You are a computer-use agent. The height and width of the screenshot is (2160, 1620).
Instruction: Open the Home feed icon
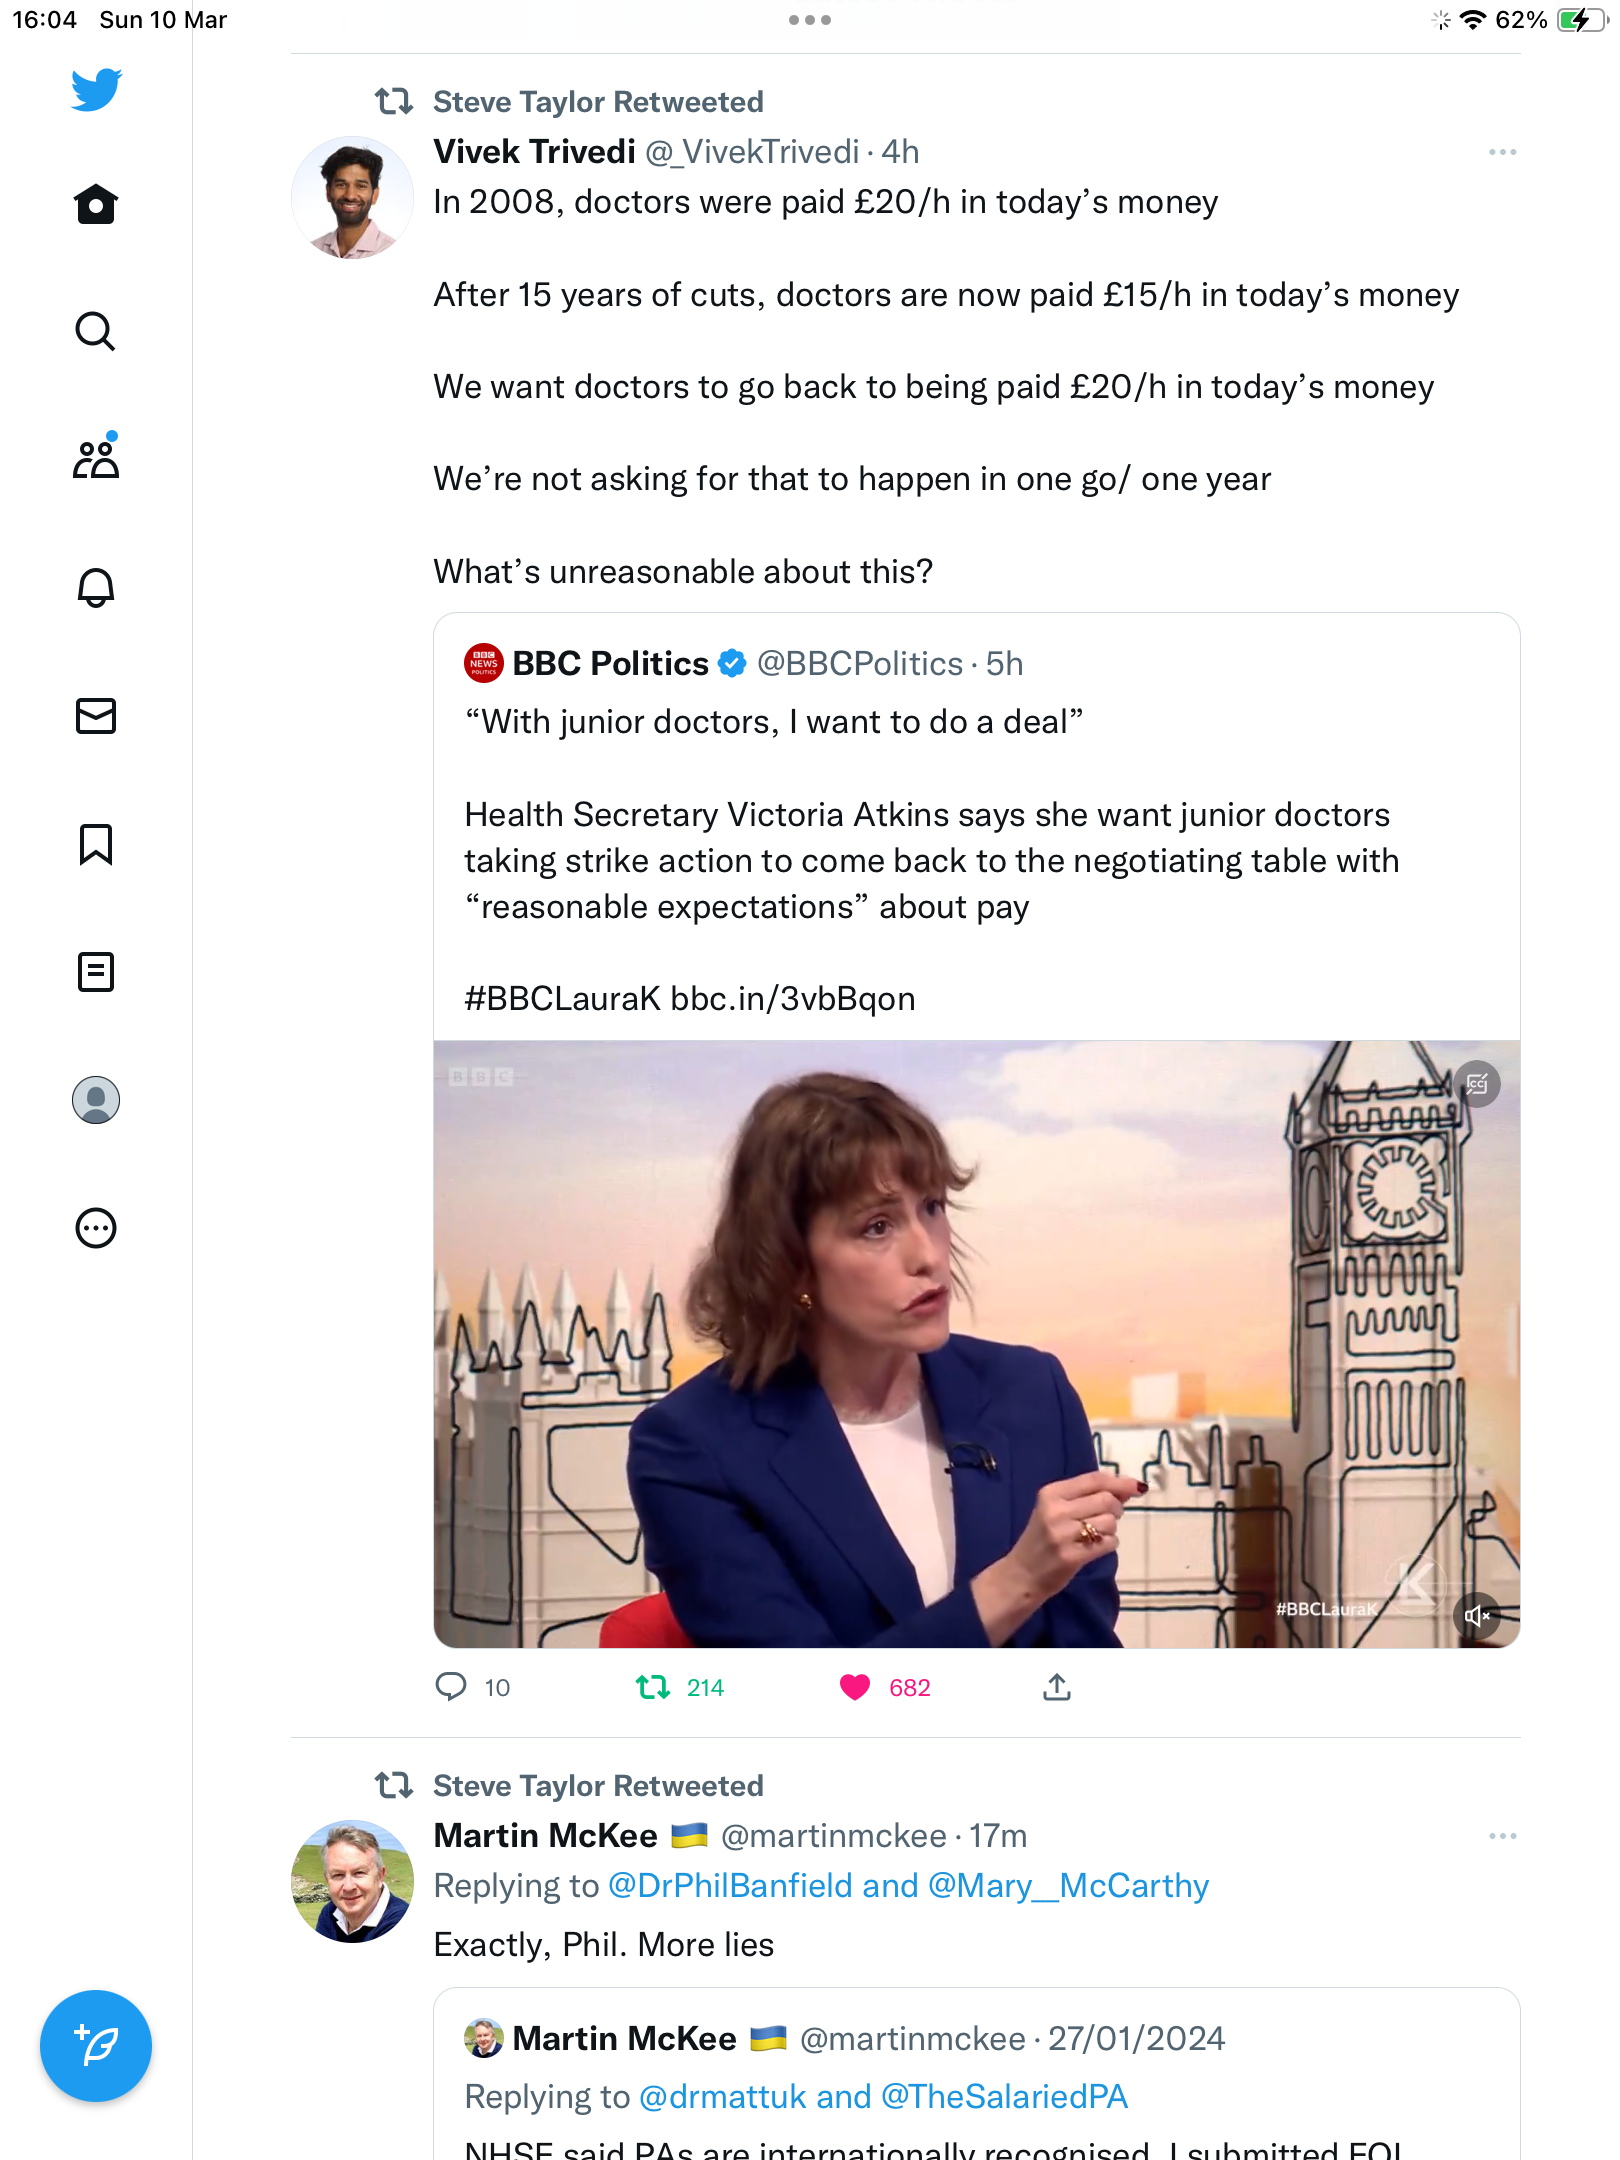[x=96, y=204]
